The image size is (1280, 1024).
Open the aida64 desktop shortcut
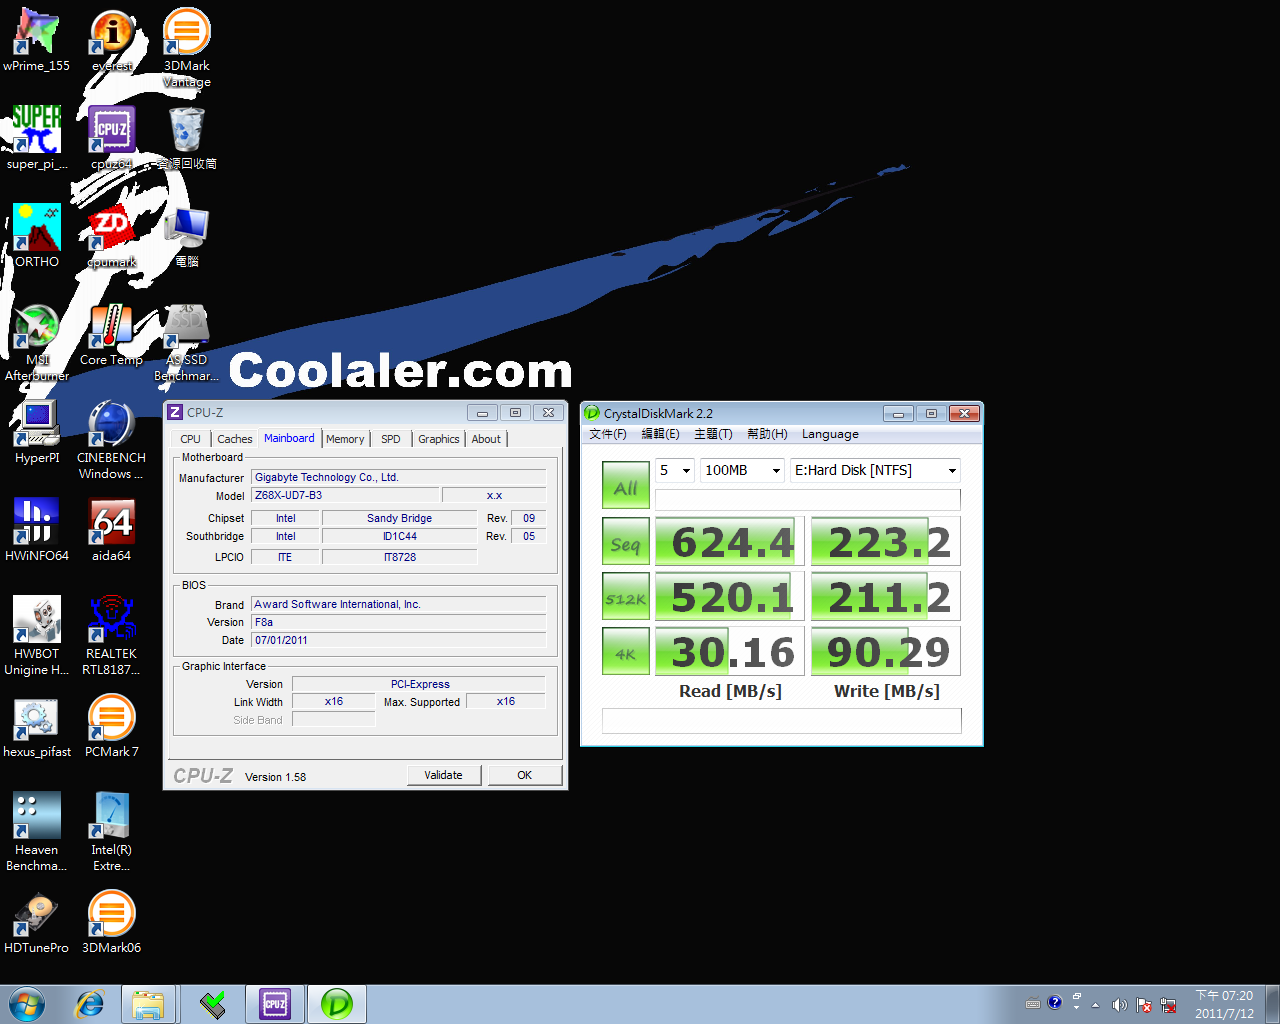pos(112,531)
